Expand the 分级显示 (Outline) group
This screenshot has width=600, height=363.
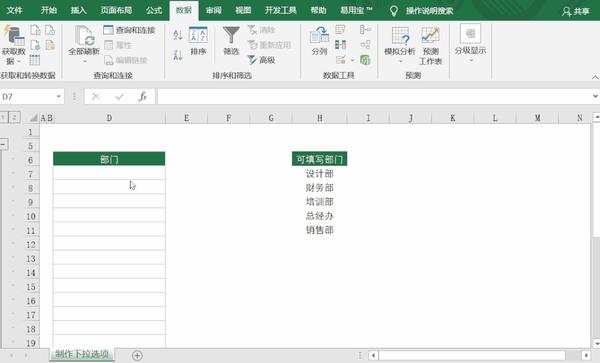[x=470, y=44]
